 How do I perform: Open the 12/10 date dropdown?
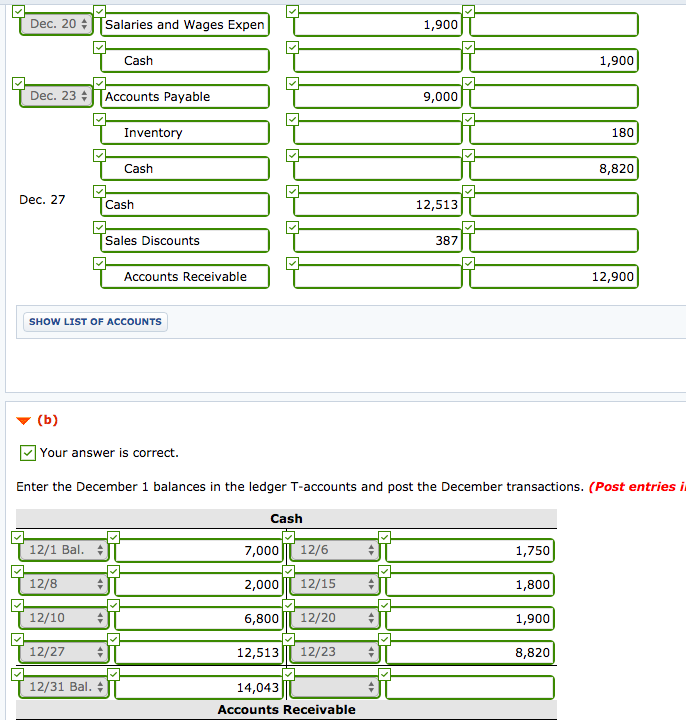[x=64, y=618]
